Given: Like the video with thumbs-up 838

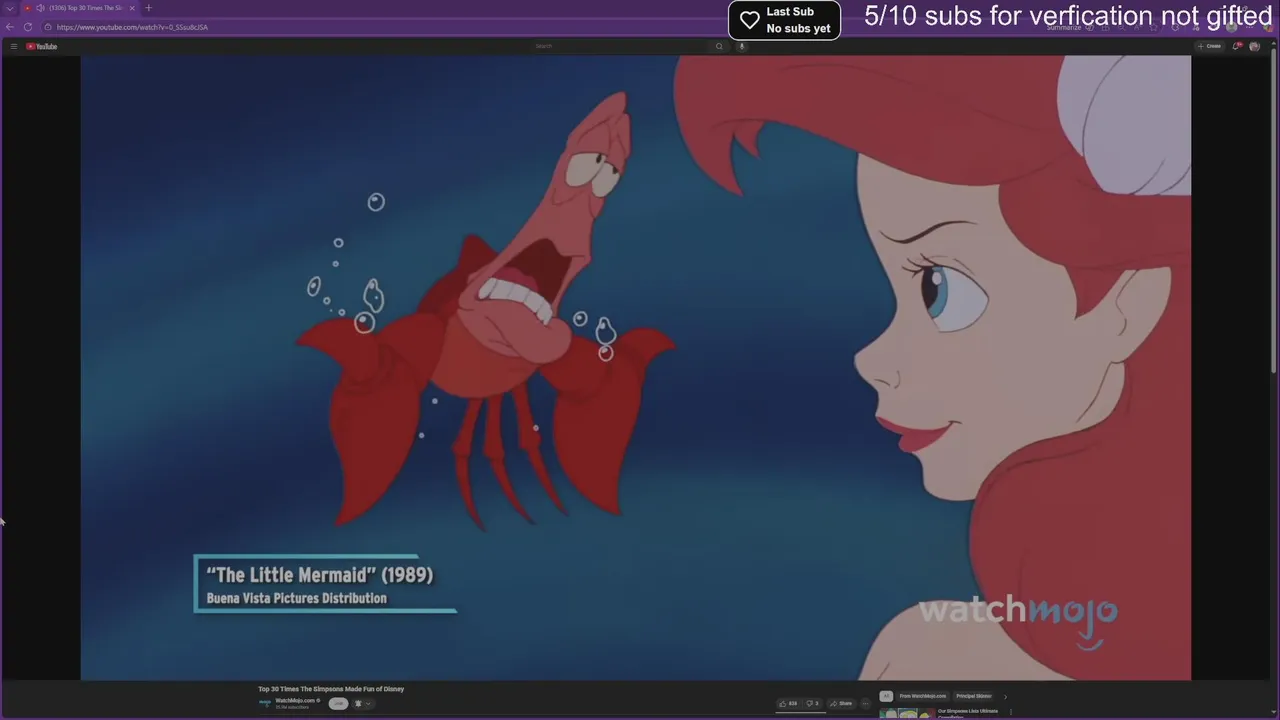Looking at the screenshot, I should pyautogui.click(x=789, y=703).
